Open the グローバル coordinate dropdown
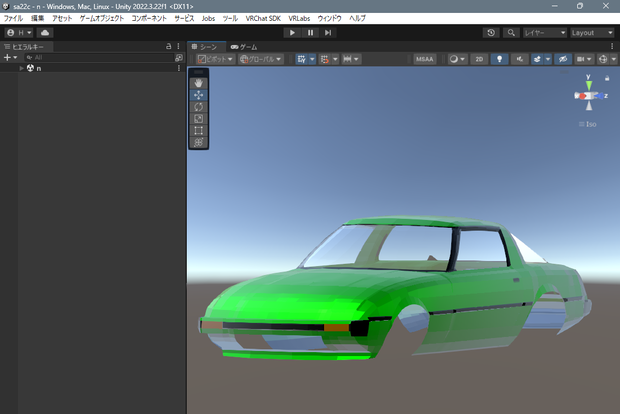620x414 pixels. pyautogui.click(x=261, y=59)
